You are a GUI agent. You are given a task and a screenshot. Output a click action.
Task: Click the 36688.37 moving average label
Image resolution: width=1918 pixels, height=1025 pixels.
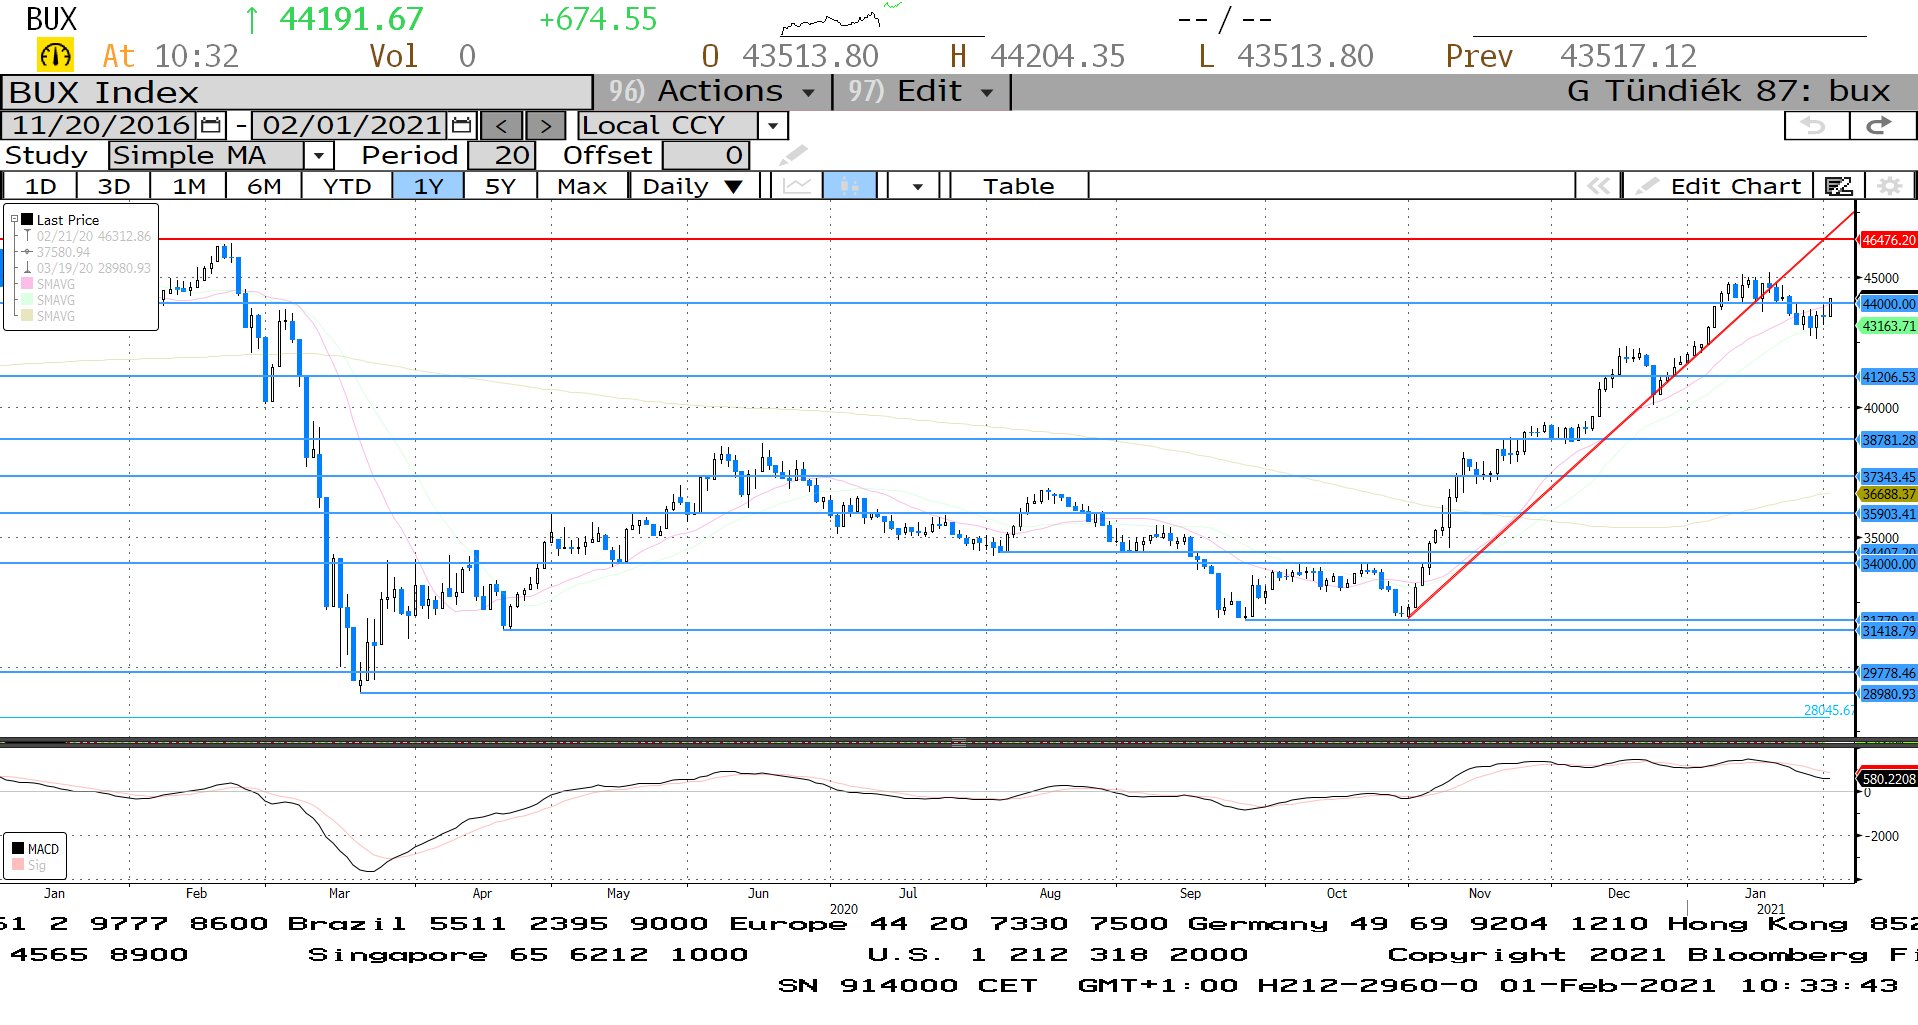tap(1888, 494)
